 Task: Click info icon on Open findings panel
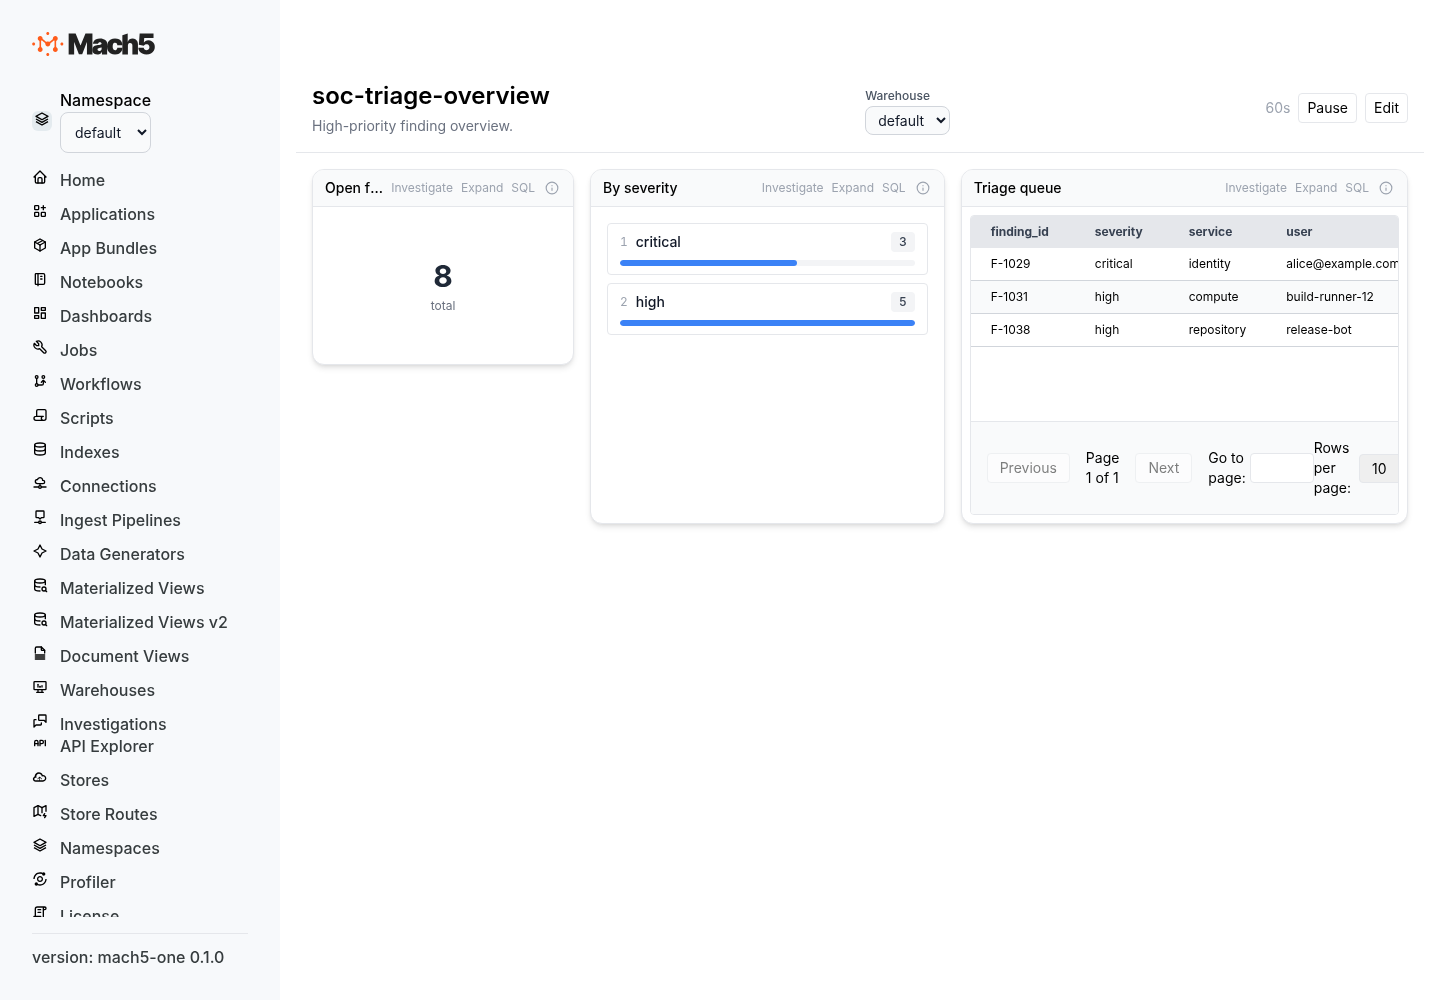click(x=552, y=188)
